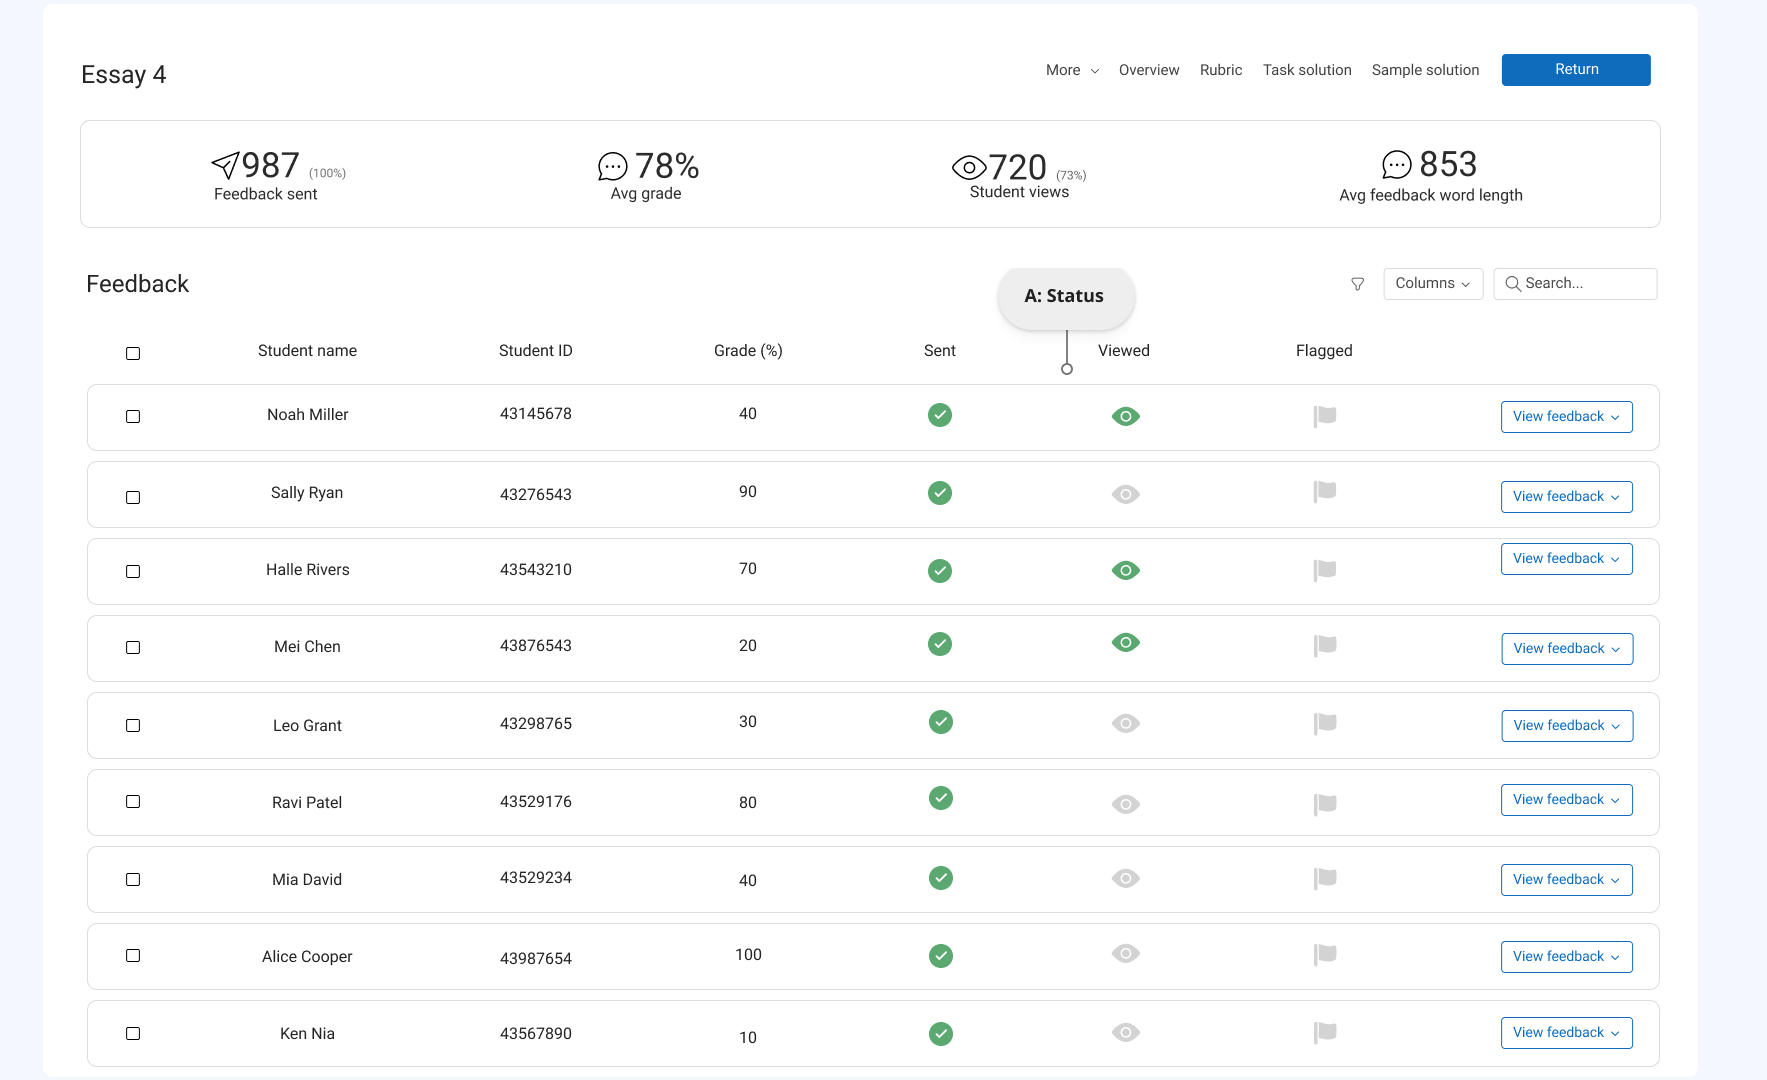Click the Student views eye icon
This screenshot has height=1080, width=1767.
pyautogui.click(x=969, y=167)
